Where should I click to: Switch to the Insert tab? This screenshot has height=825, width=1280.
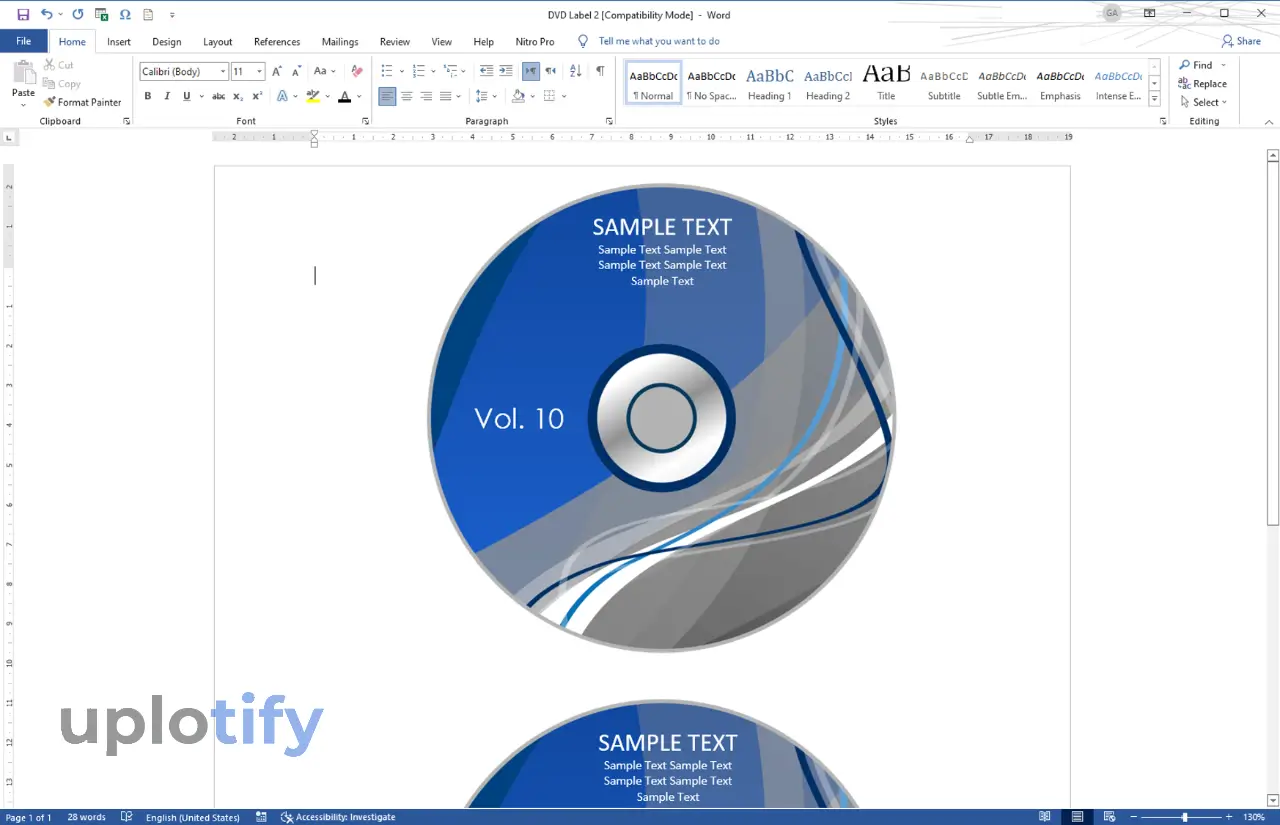click(119, 42)
